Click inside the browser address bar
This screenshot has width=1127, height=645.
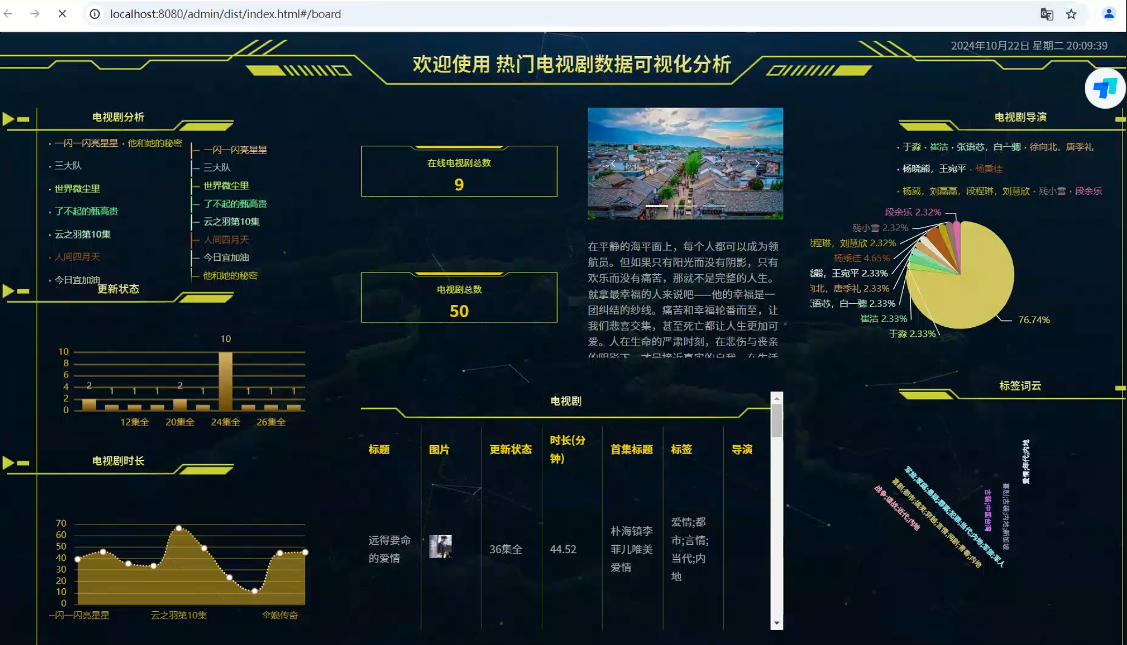coord(300,16)
